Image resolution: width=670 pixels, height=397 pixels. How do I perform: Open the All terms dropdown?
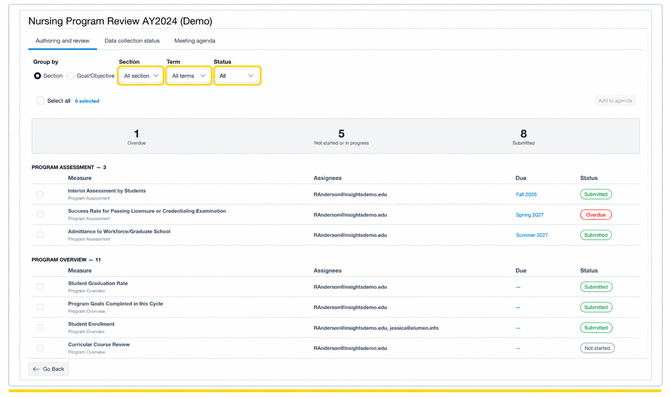click(x=188, y=76)
